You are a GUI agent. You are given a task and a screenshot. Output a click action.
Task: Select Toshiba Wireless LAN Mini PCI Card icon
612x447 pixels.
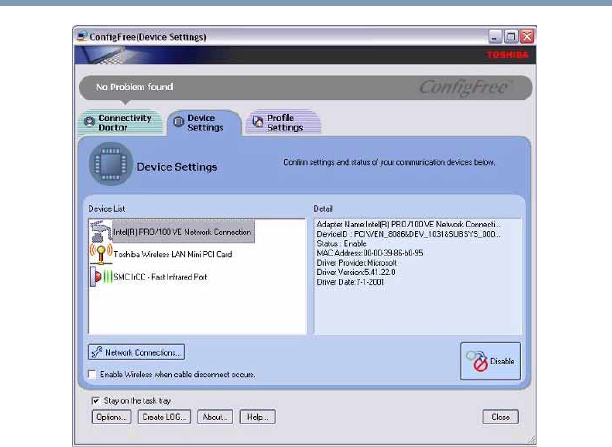click(x=101, y=253)
